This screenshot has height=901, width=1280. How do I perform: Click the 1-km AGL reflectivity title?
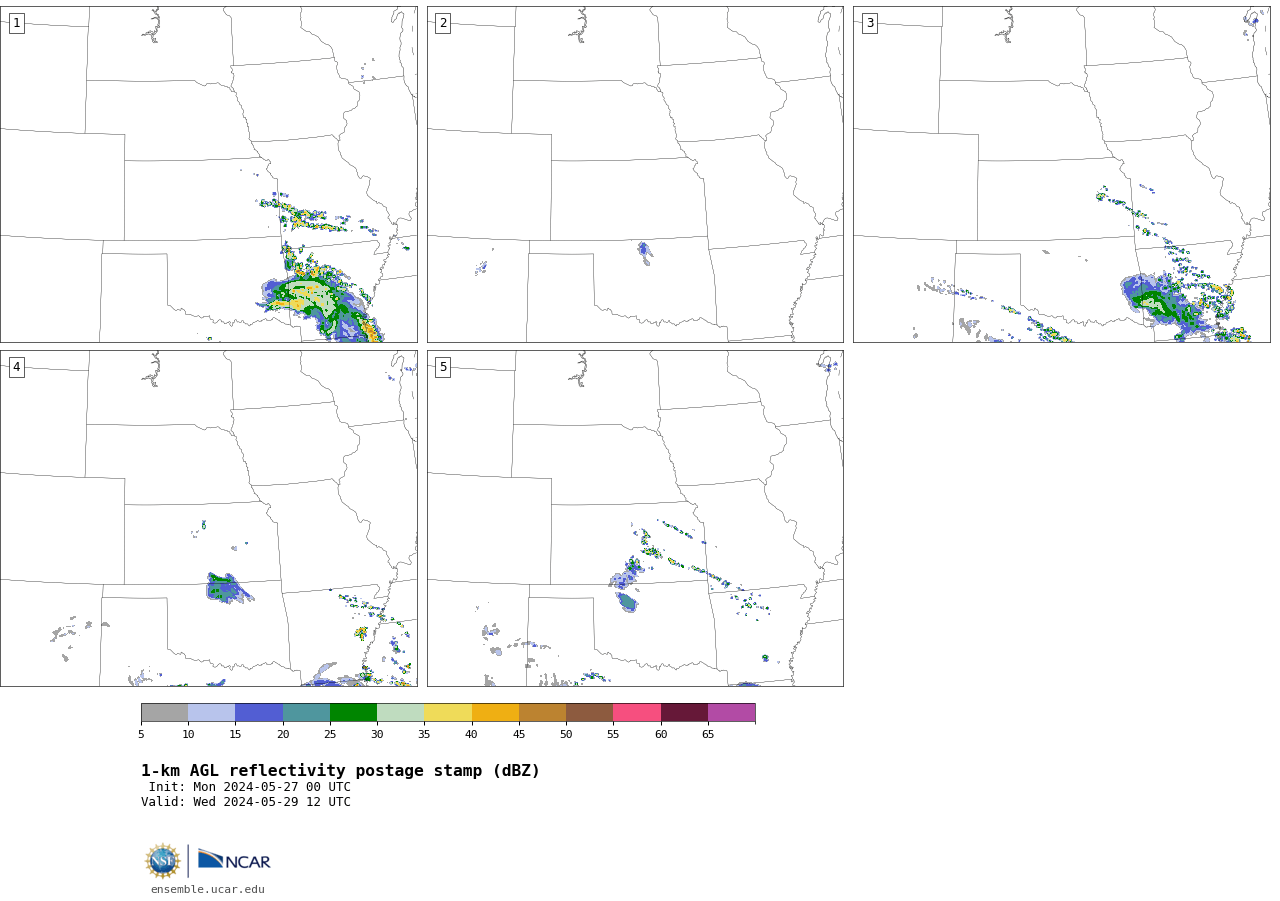coord(340,771)
